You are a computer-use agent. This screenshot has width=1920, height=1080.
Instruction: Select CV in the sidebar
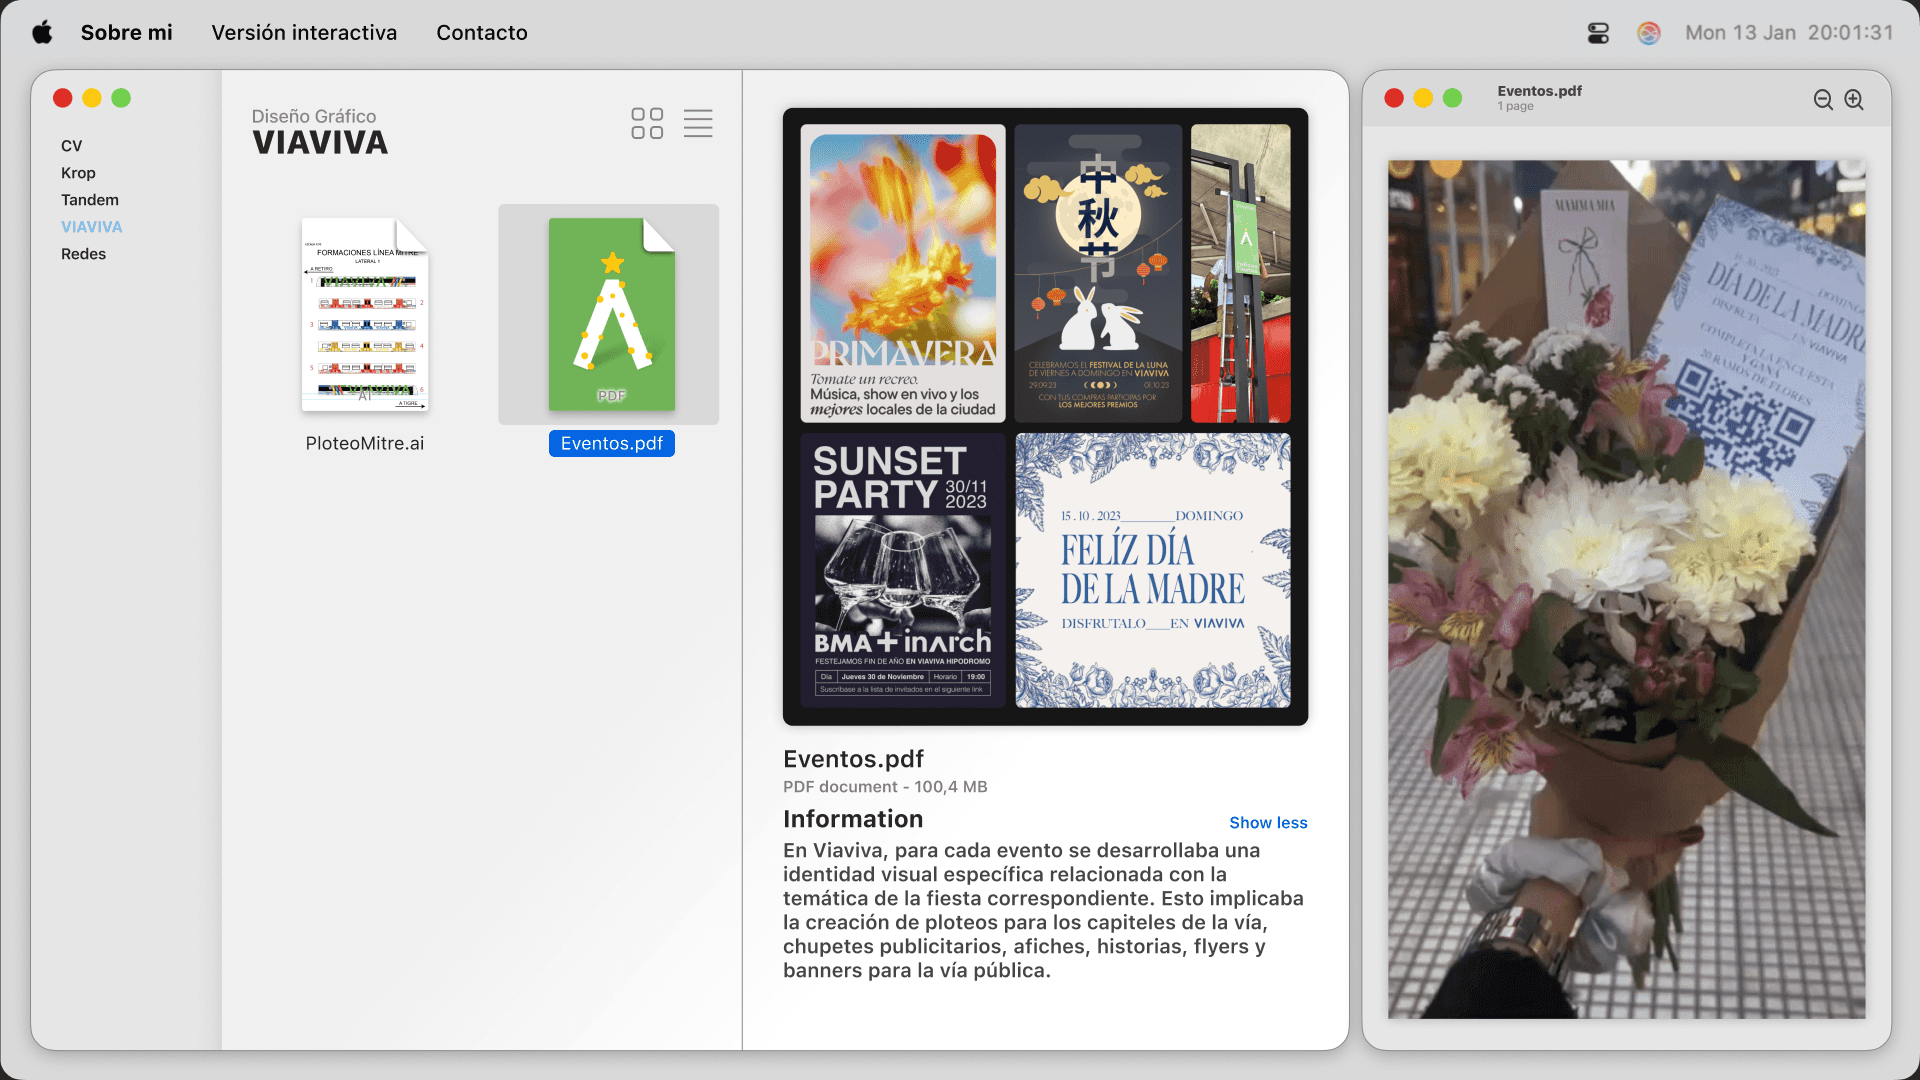click(72, 146)
